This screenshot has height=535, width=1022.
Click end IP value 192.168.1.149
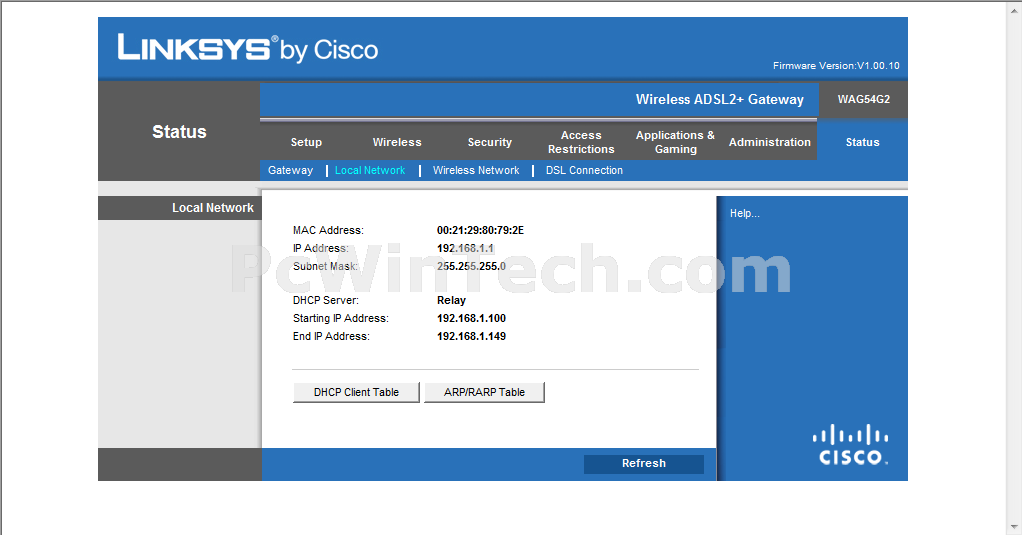pos(471,336)
